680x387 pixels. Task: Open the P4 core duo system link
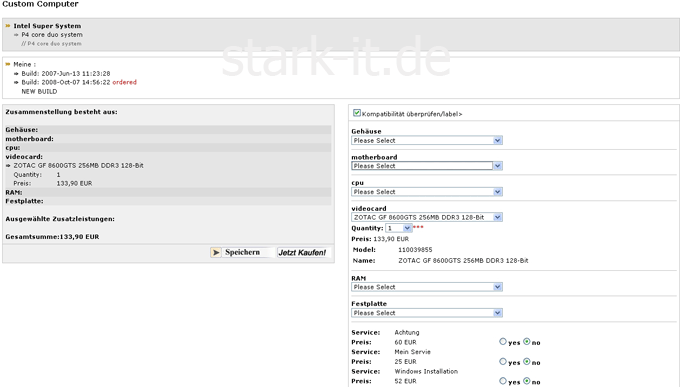point(52,35)
